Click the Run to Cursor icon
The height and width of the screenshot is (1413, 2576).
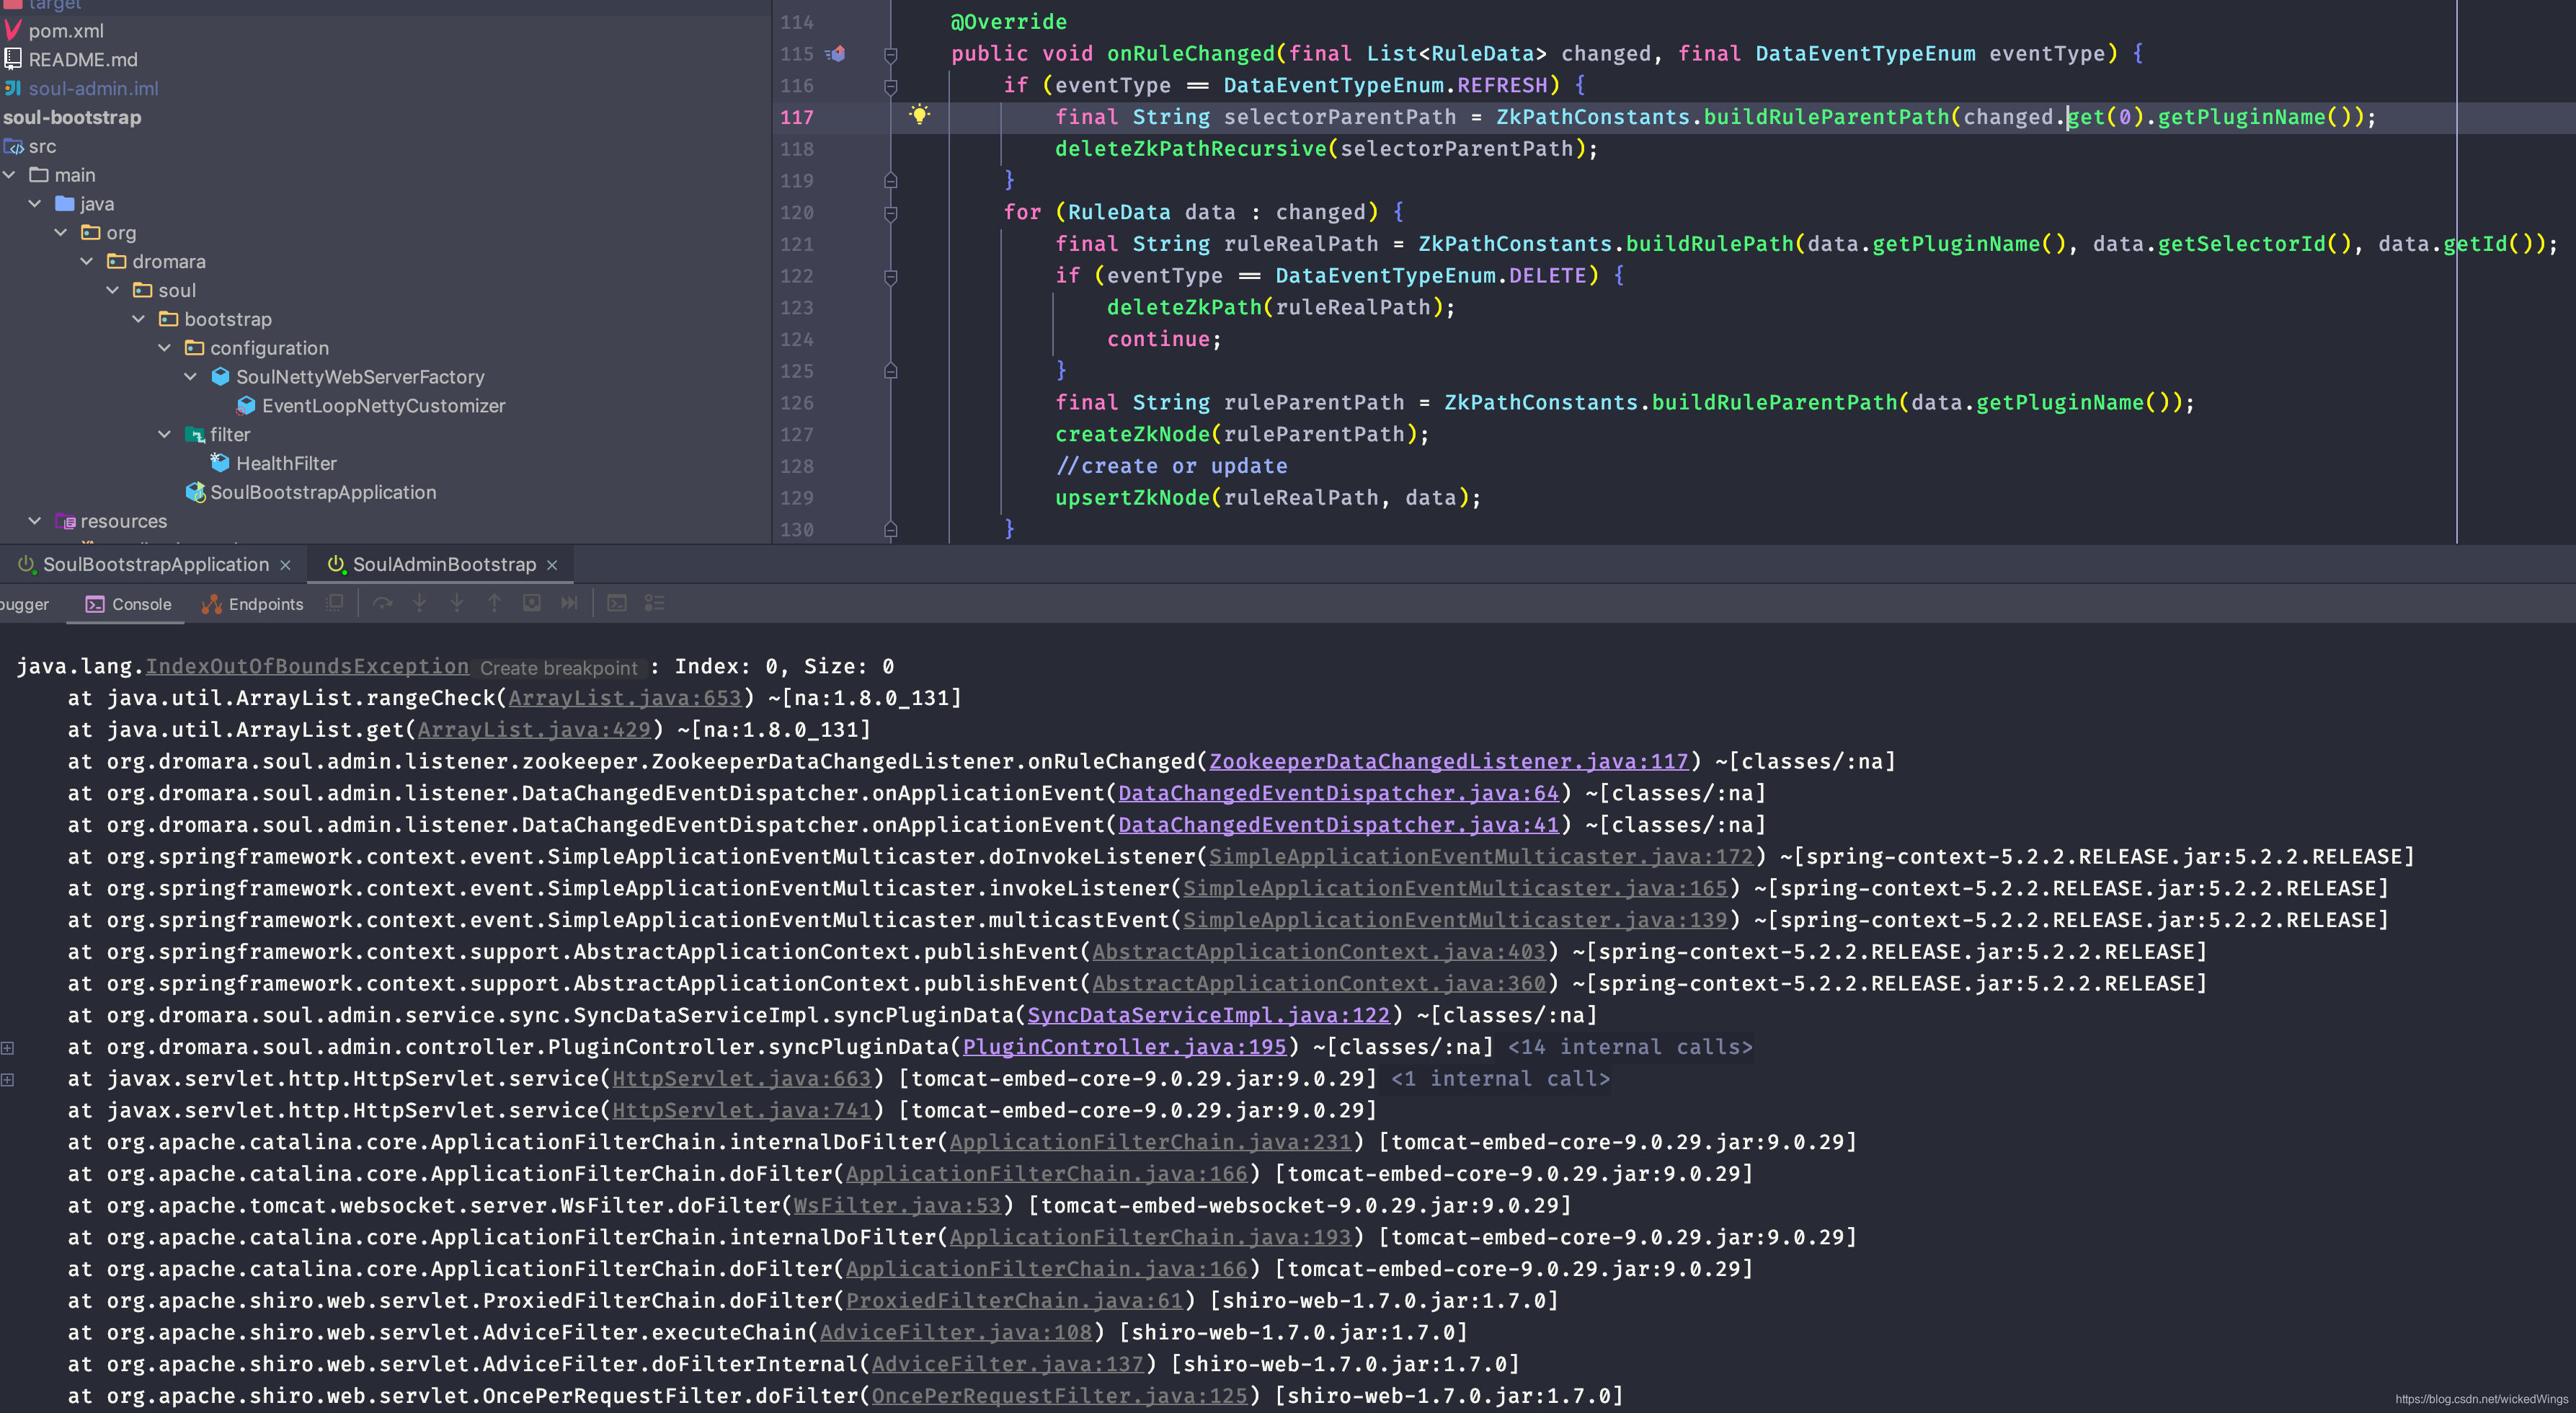[569, 603]
